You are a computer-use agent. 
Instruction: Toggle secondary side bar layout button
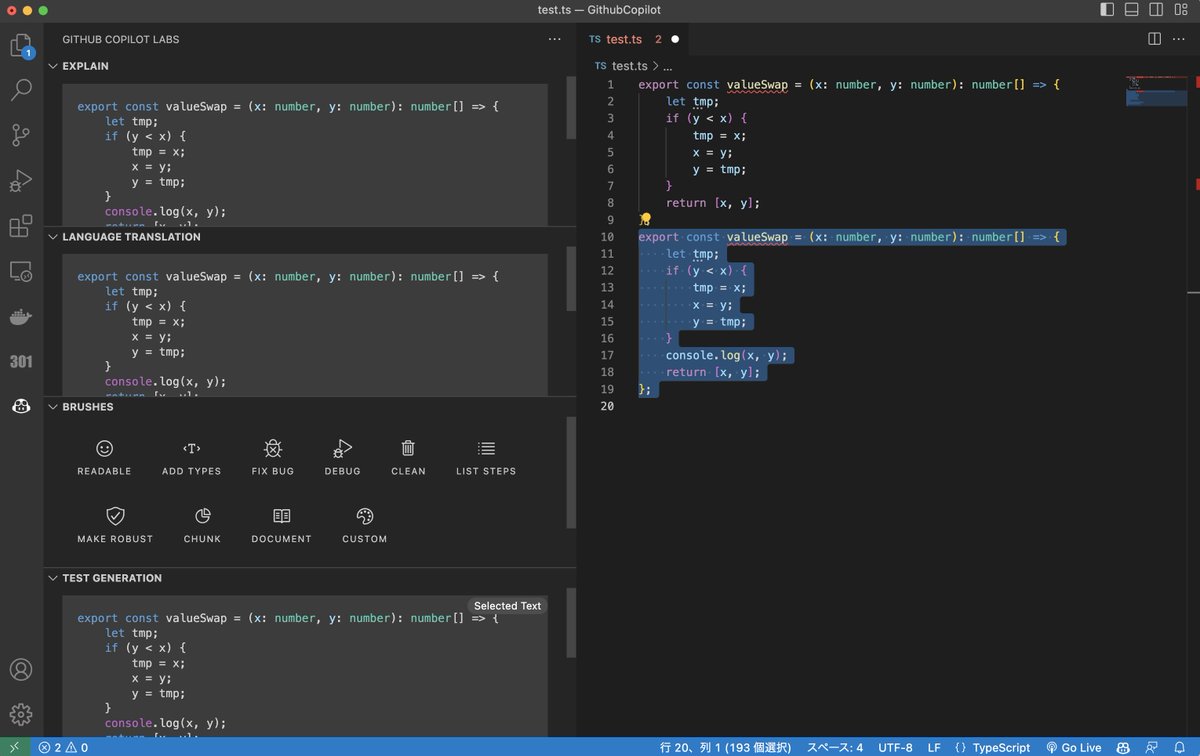click(1157, 10)
